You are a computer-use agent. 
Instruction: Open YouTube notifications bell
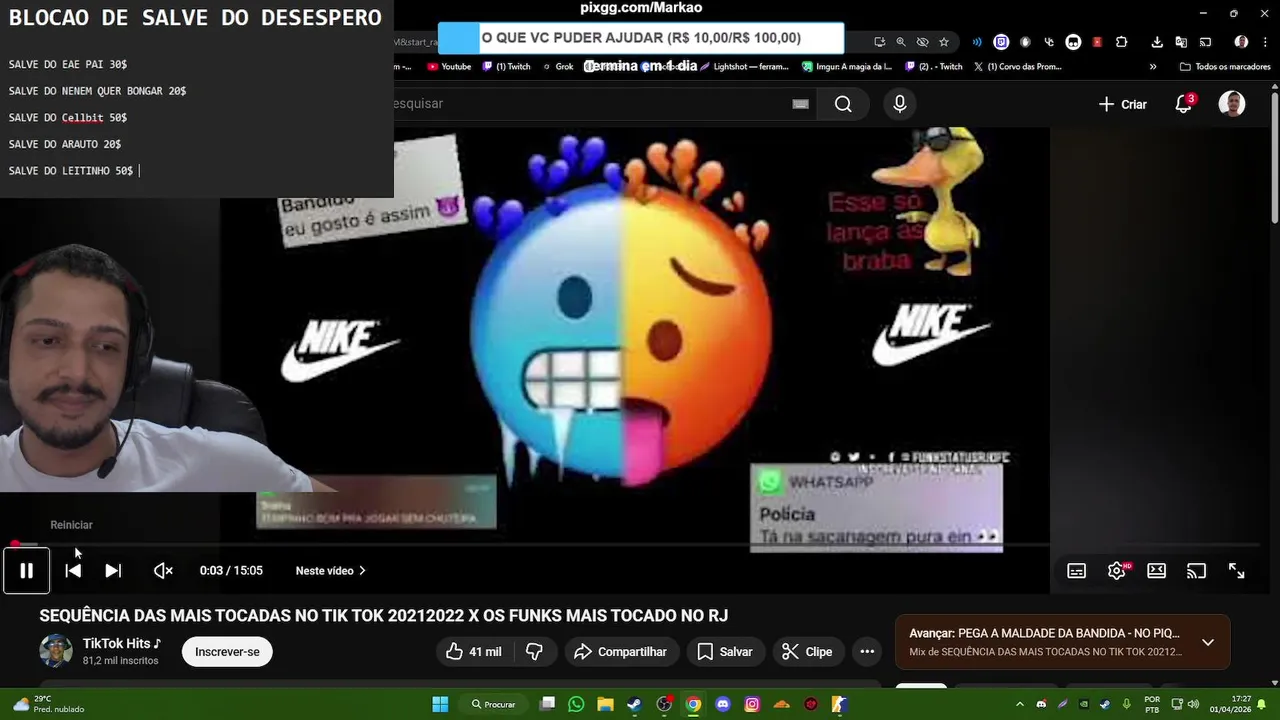[x=1184, y=104]
